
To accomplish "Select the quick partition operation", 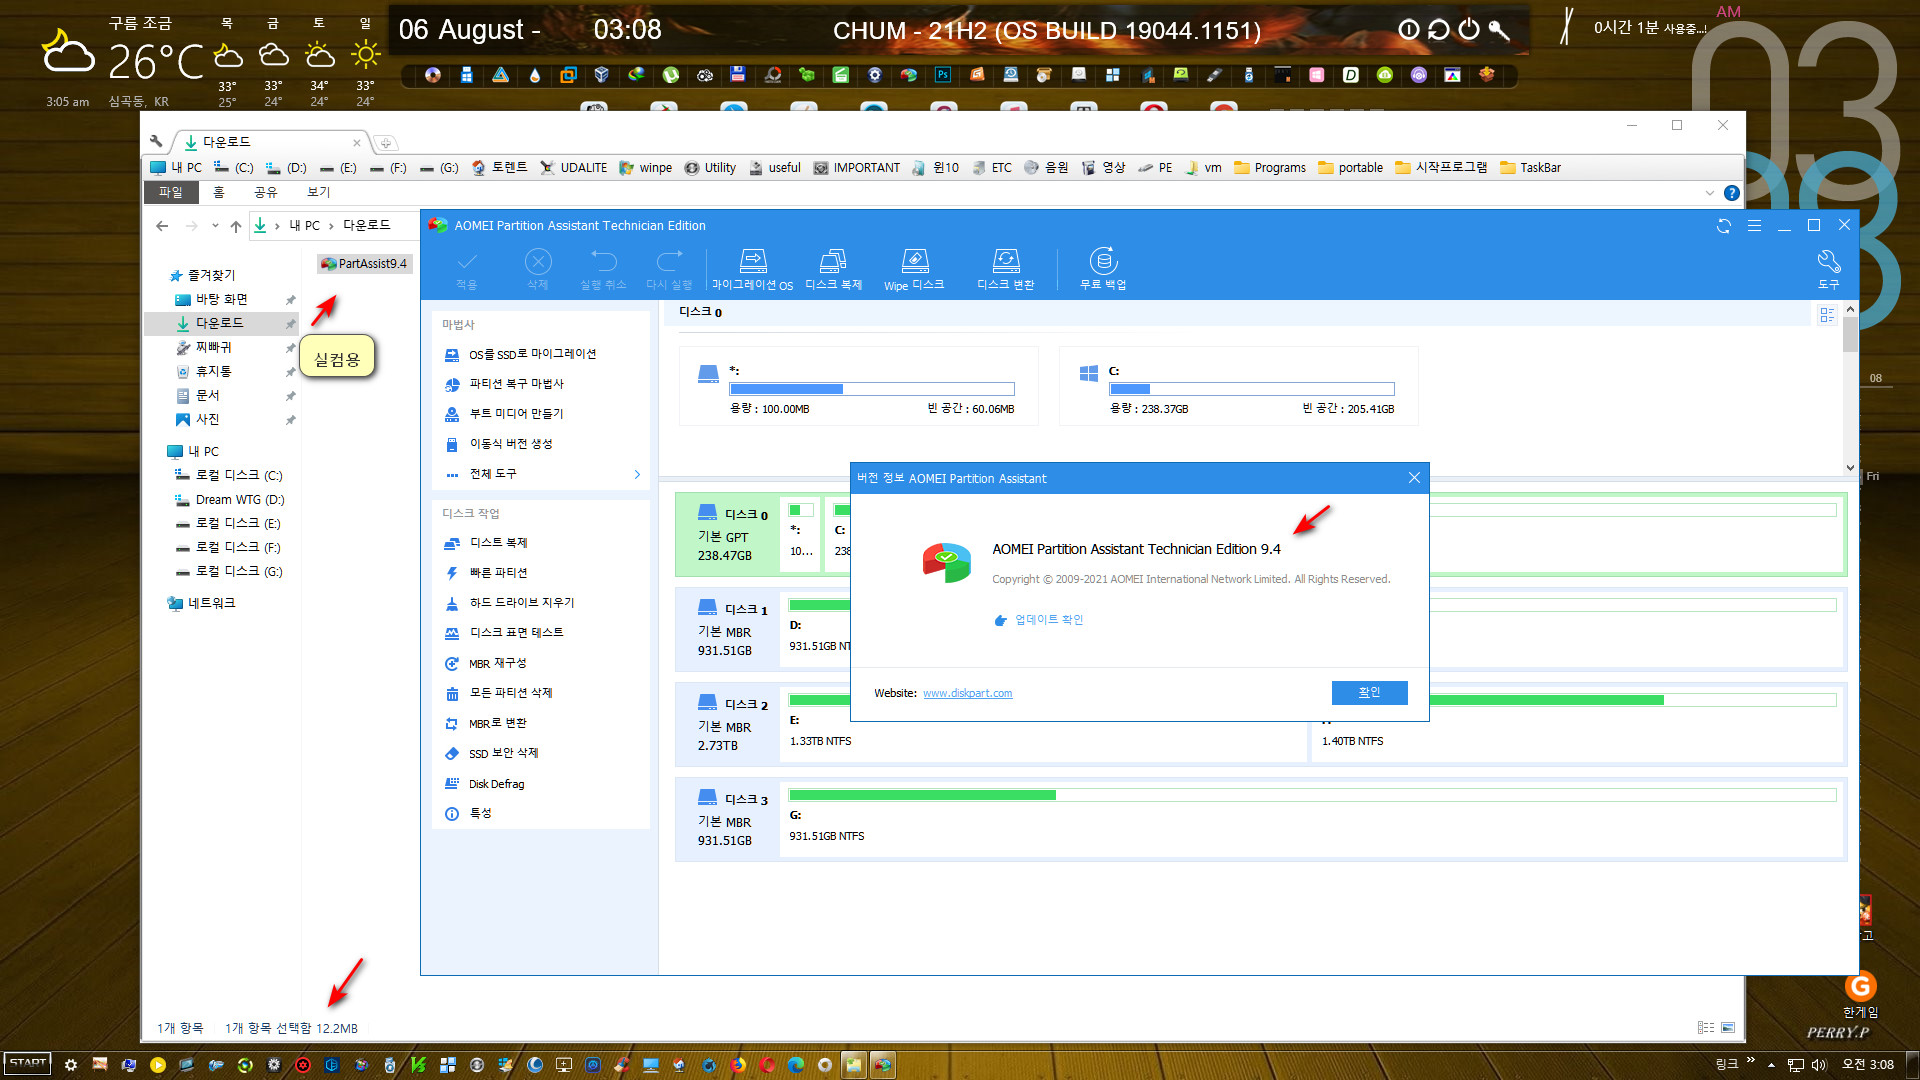I will point(498,573).
